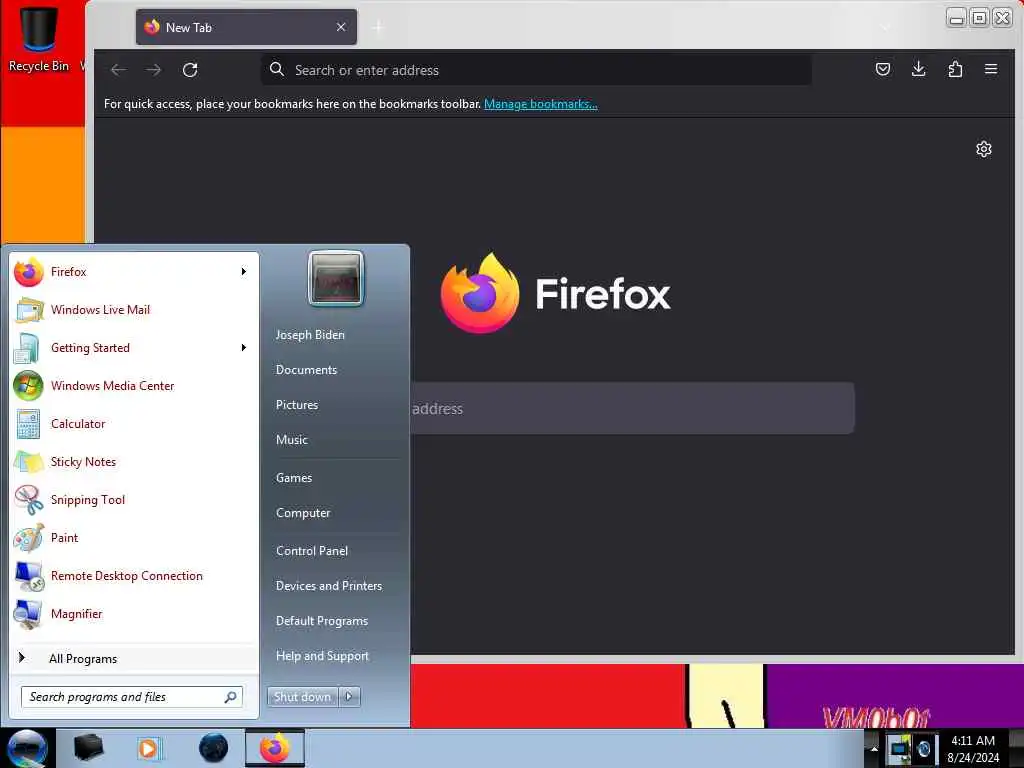Click the All Programs label
1024x768 pixels.
point(83,659)
